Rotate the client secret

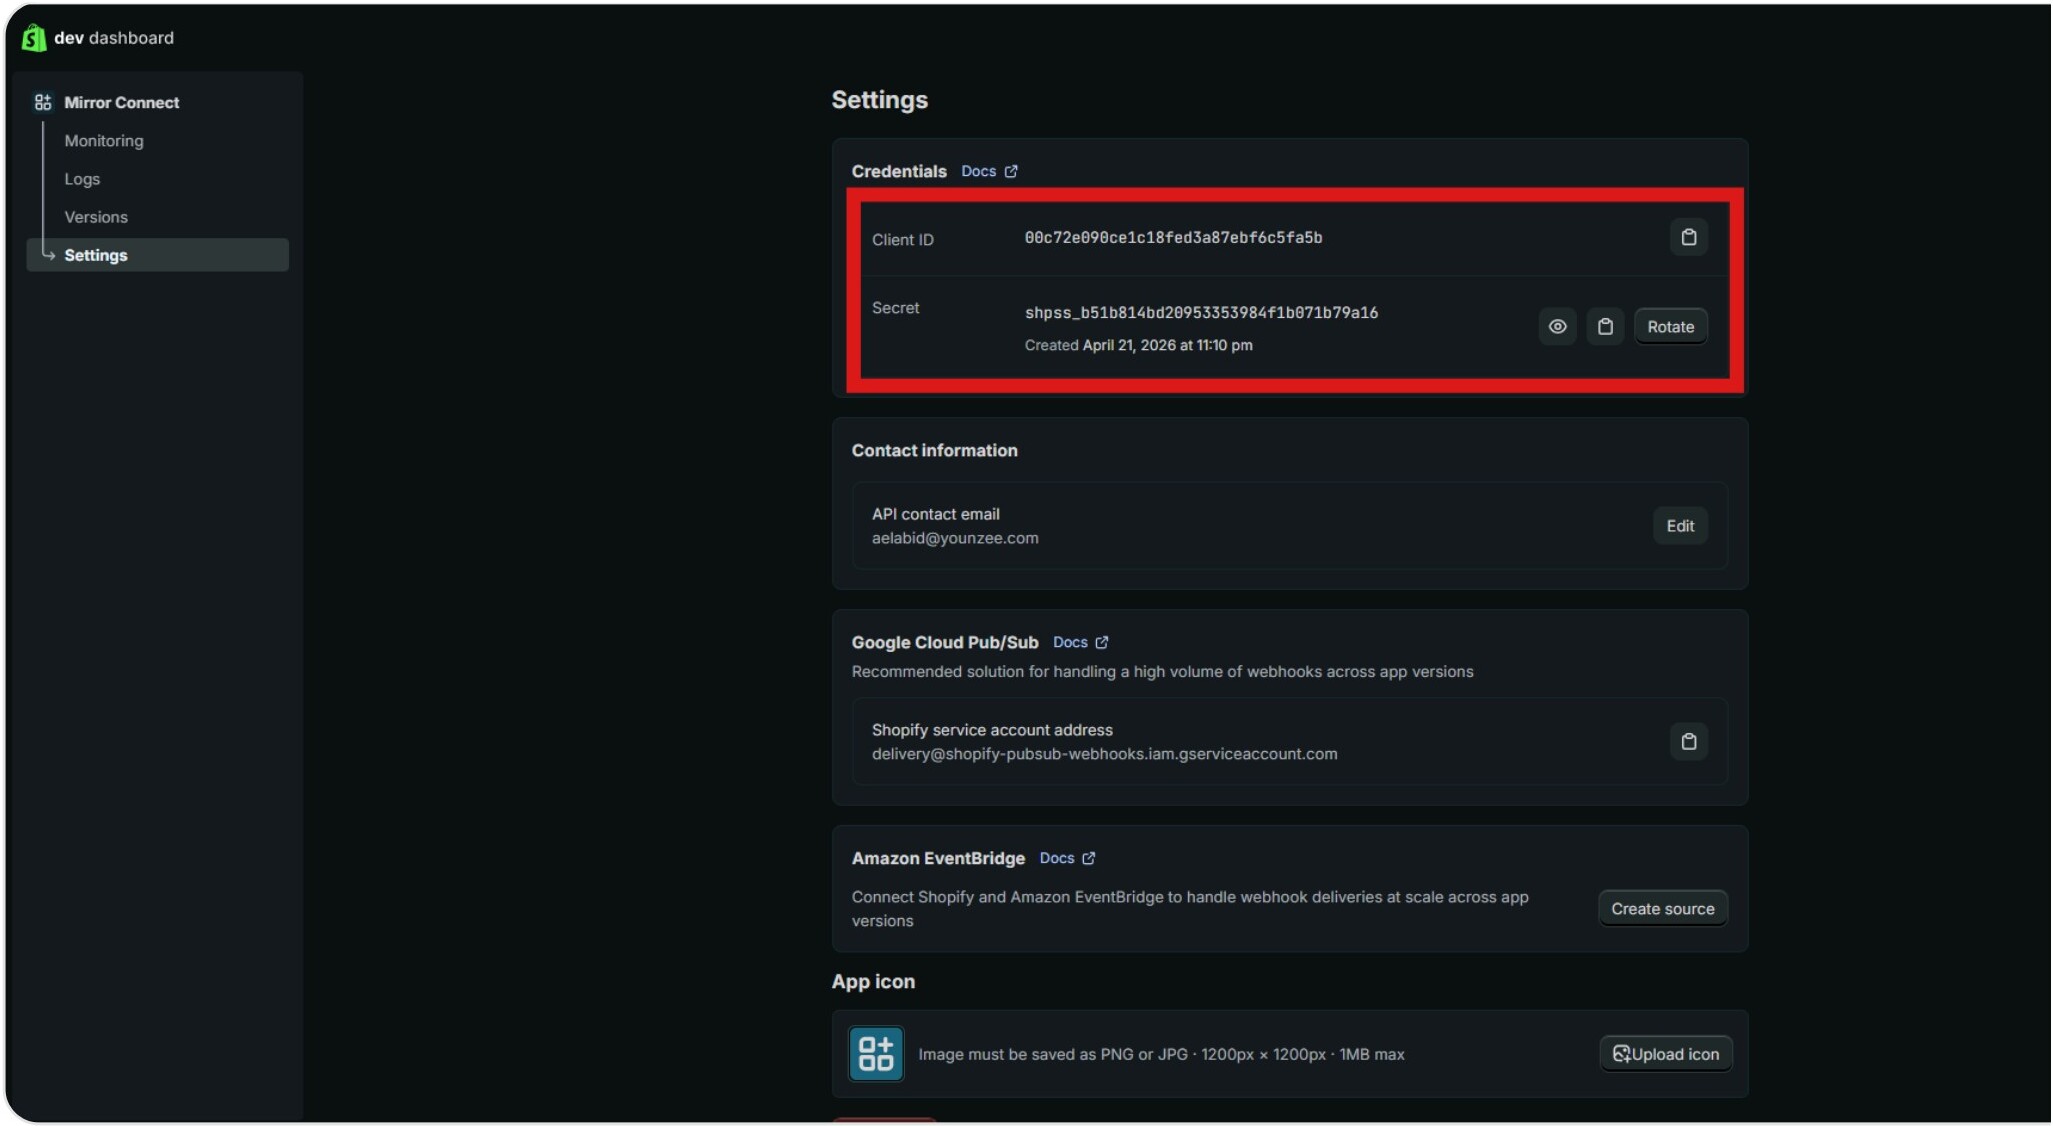1670,327
